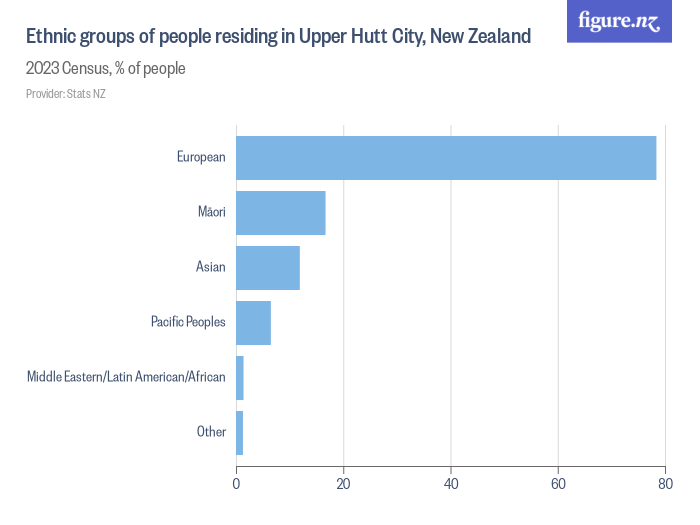The width and height of the screenshot is (700, 525).
Task: Click the 20 tick on x-axis
Action: 343,484
